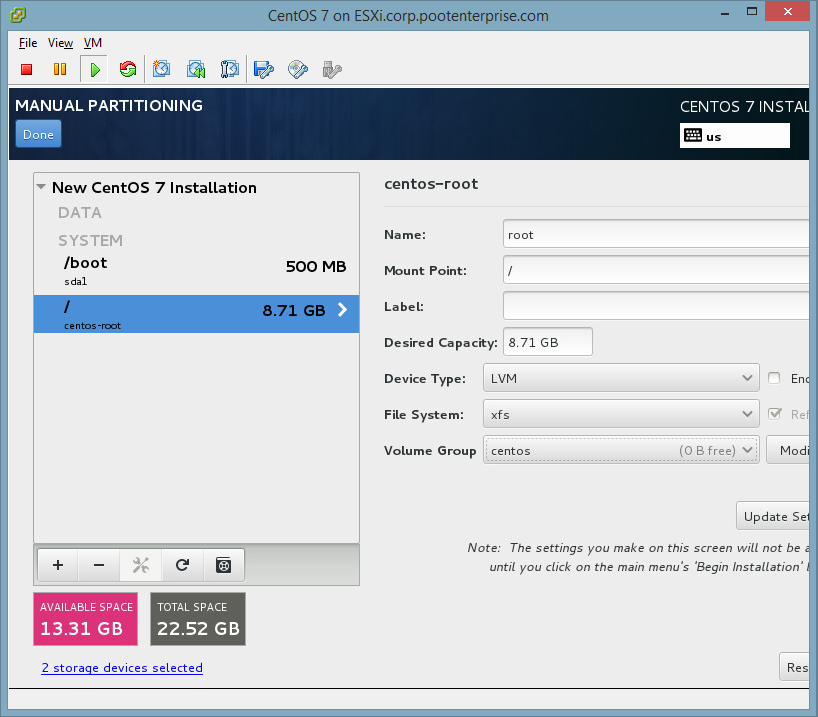Click the Reset virtual machine icon
The image size is (818, 717).
click(128, 69)
